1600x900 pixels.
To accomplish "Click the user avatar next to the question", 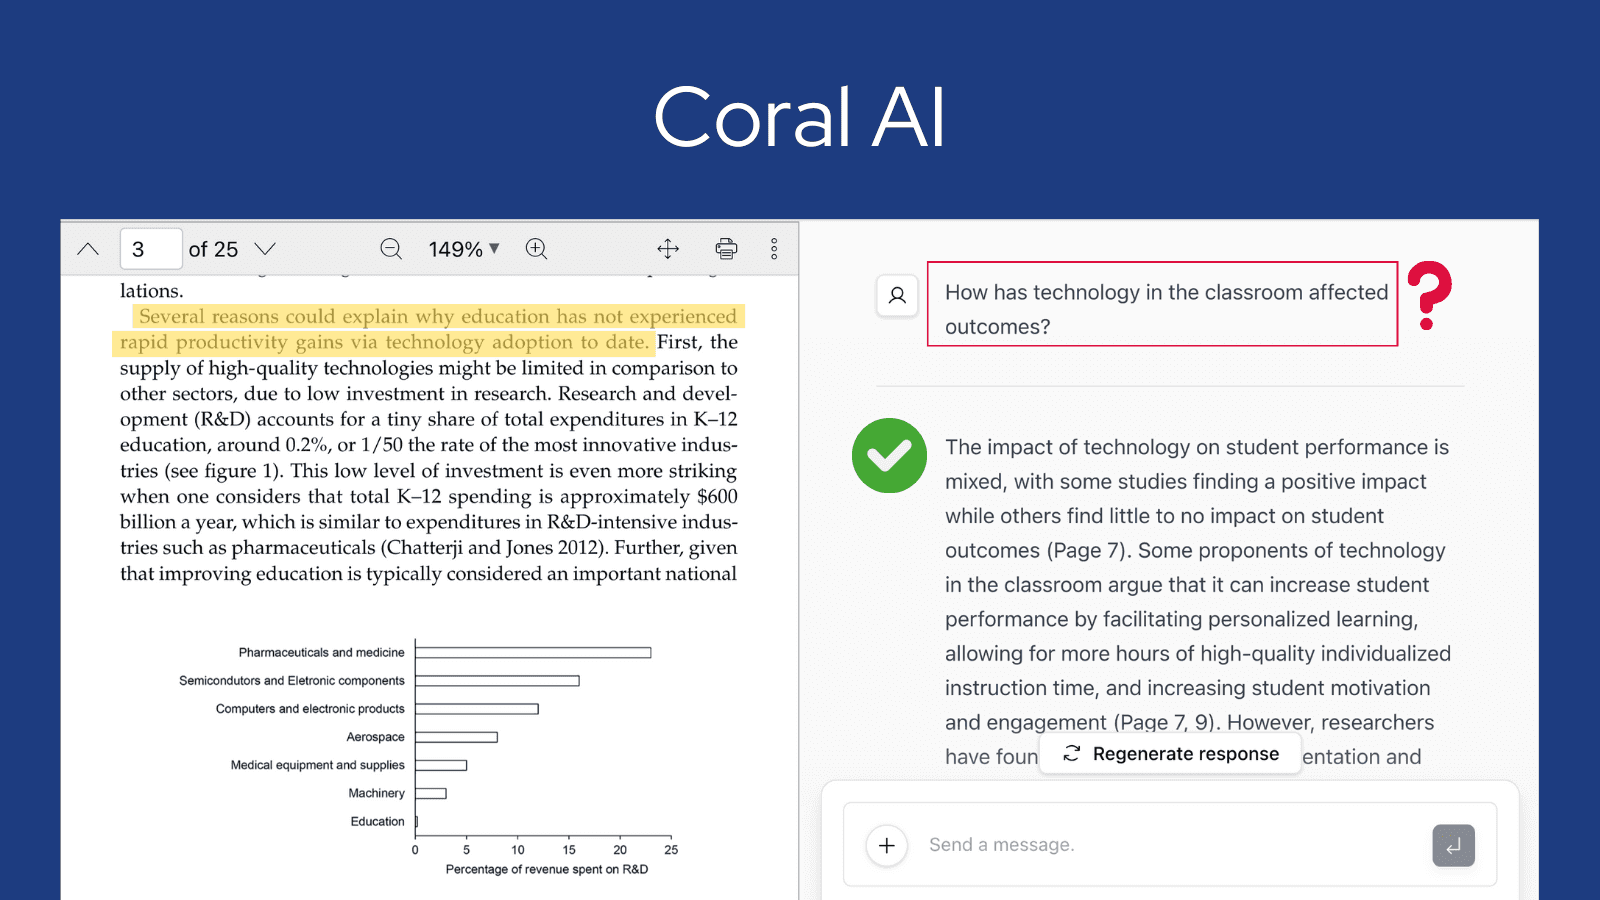I will (x=897, y=295).
